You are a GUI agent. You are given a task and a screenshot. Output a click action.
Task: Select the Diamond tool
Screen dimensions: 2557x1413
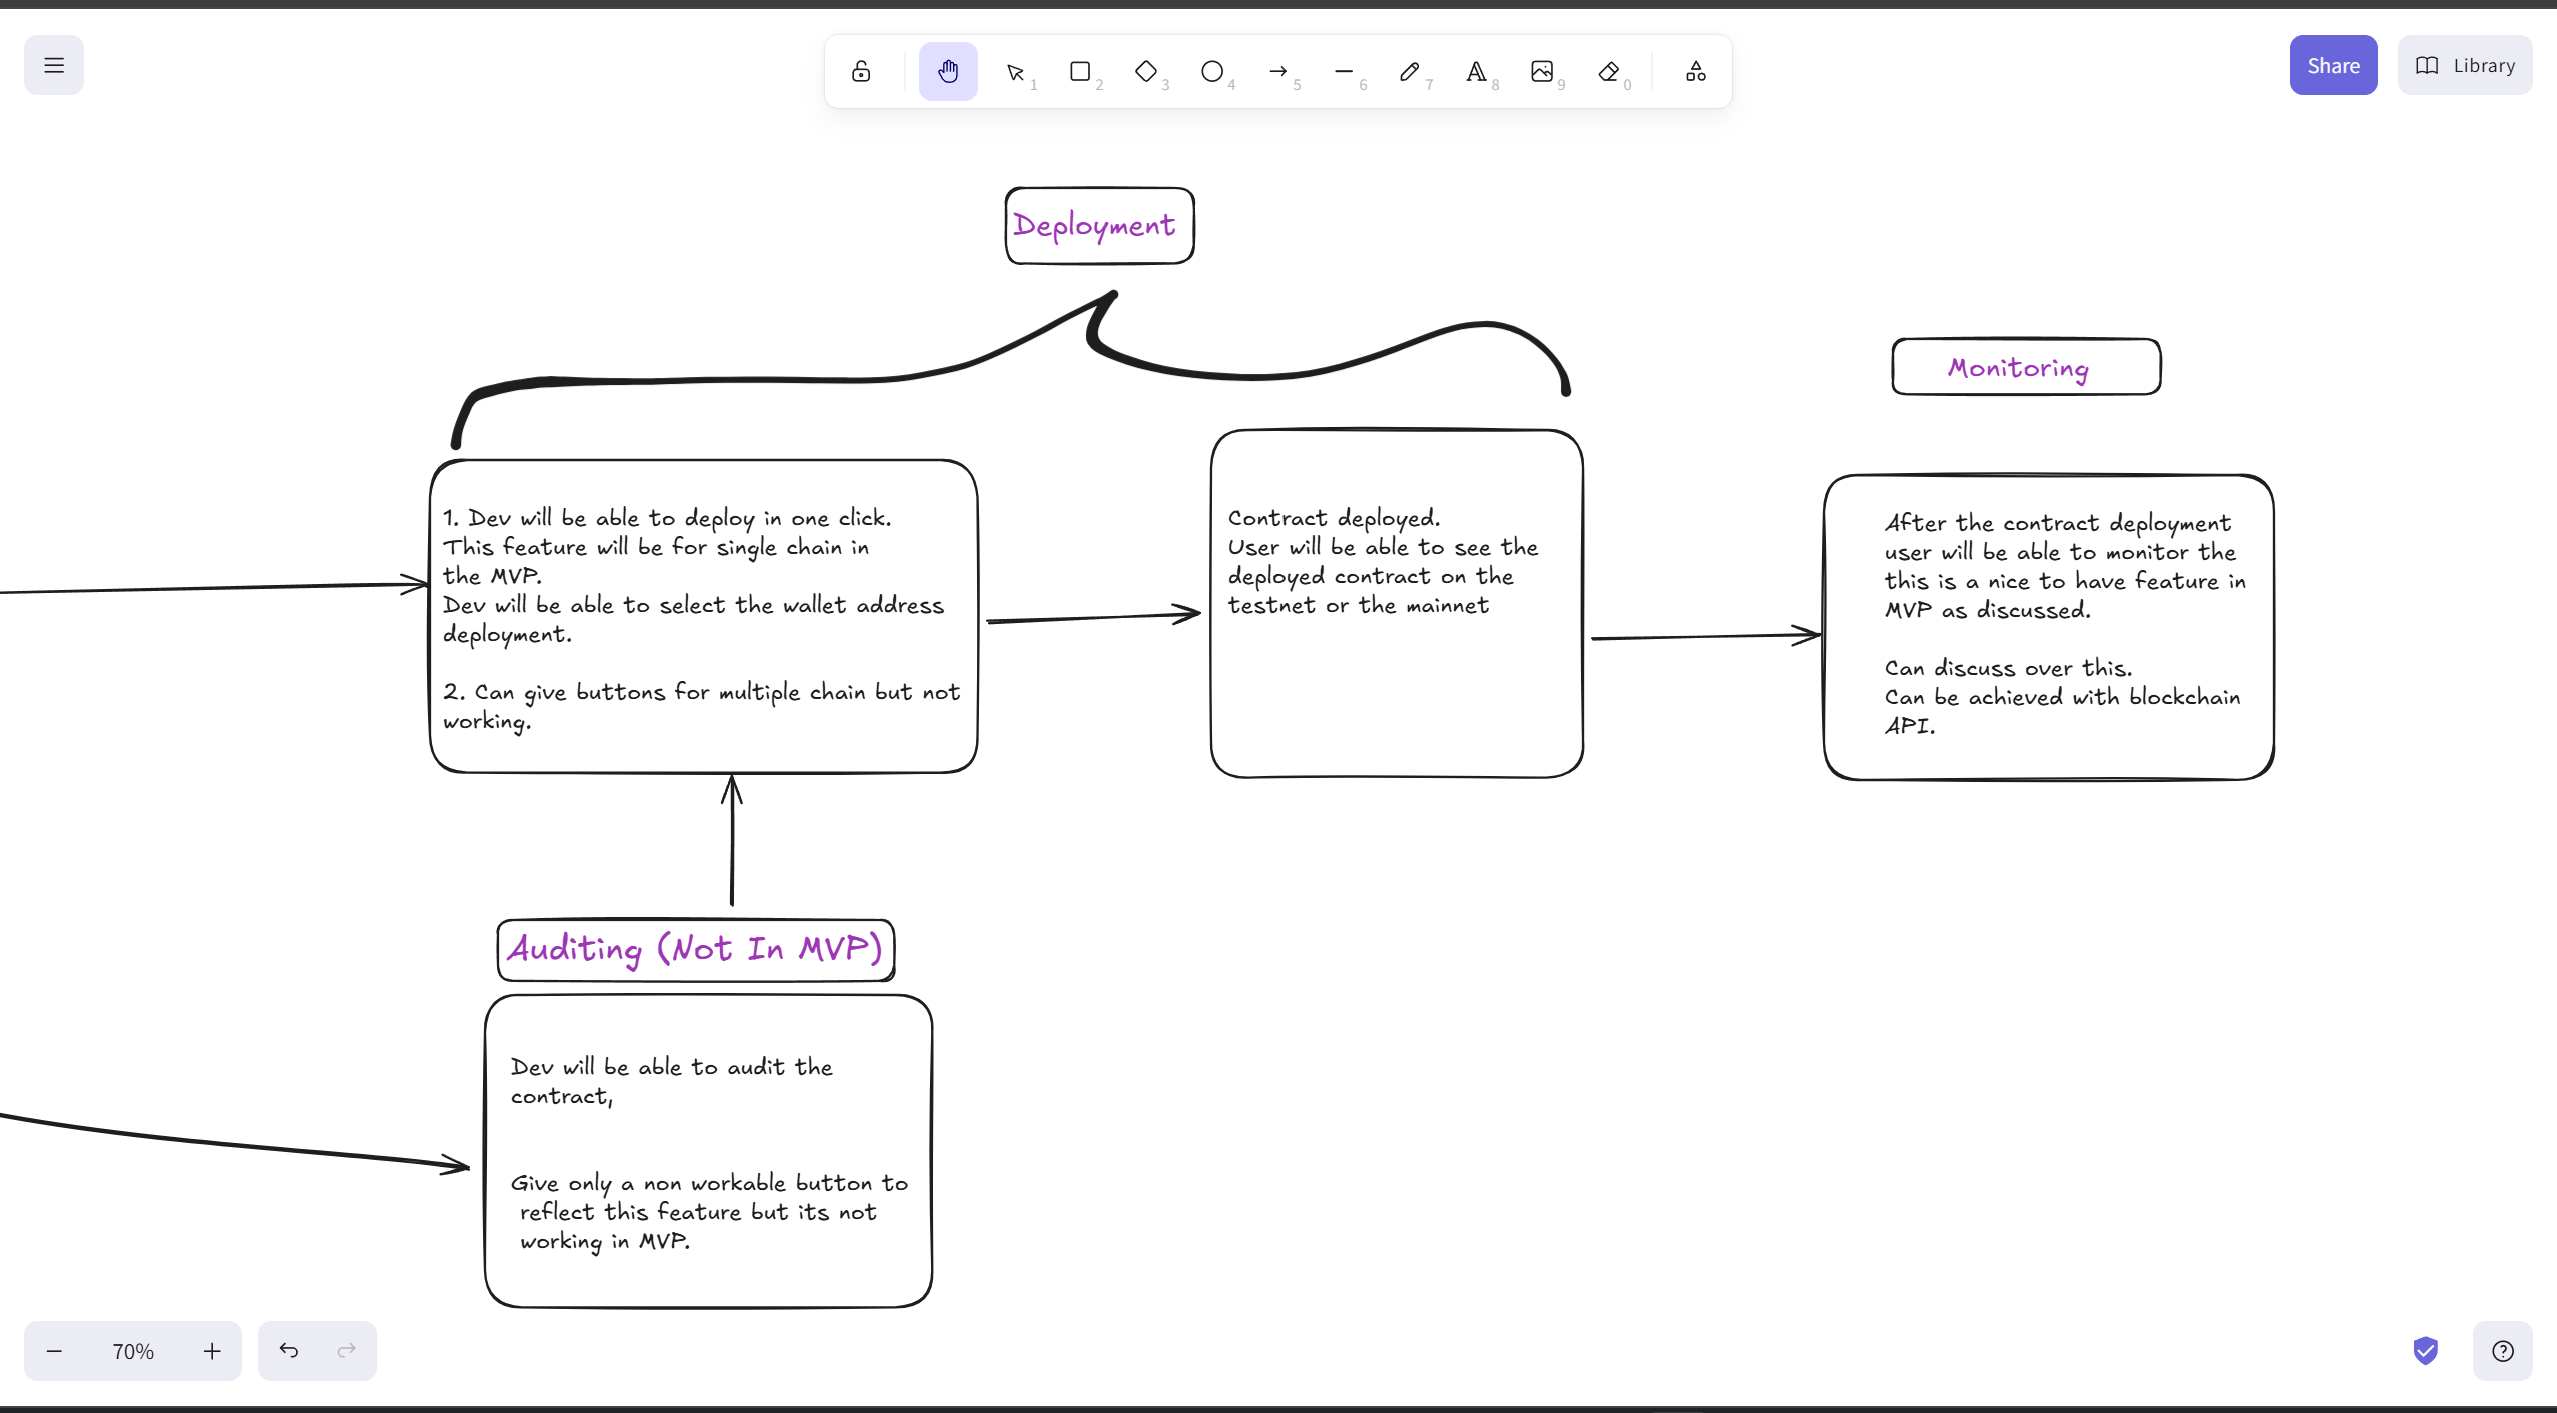tap(1148, 71)
